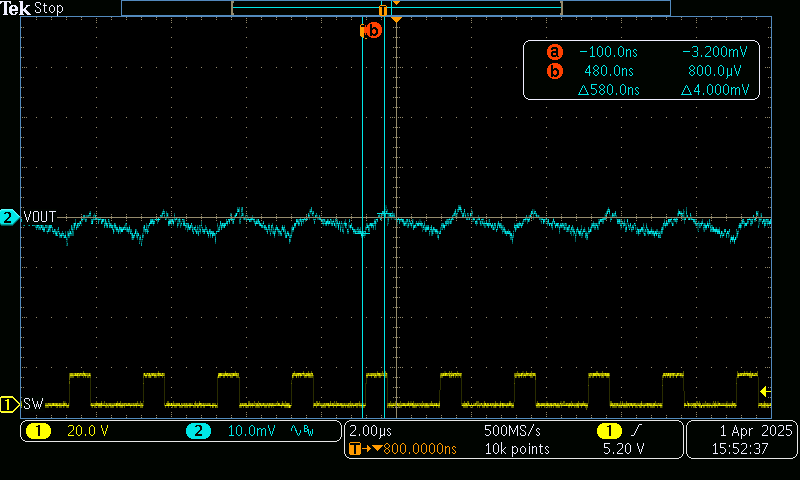Click the bandwidth limit icon beside 10.0mV
The image size is (800, 480).
(x=301, y=431)
